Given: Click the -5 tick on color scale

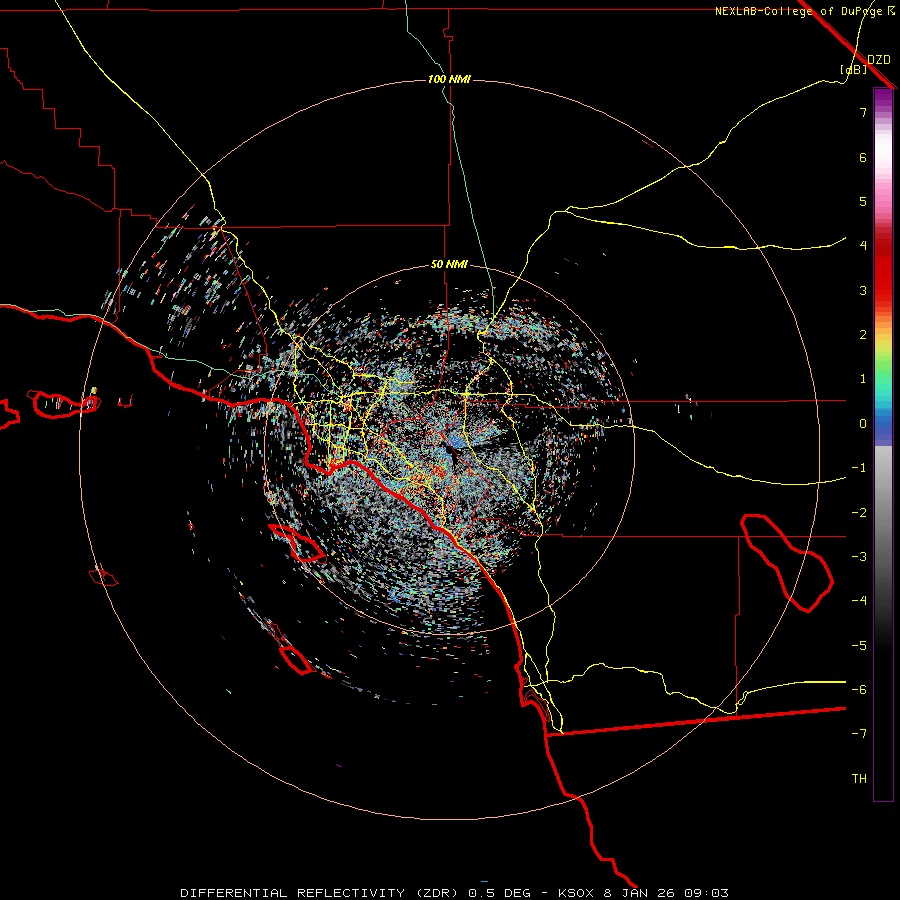Looking at the screenshot, I should 859,645.
